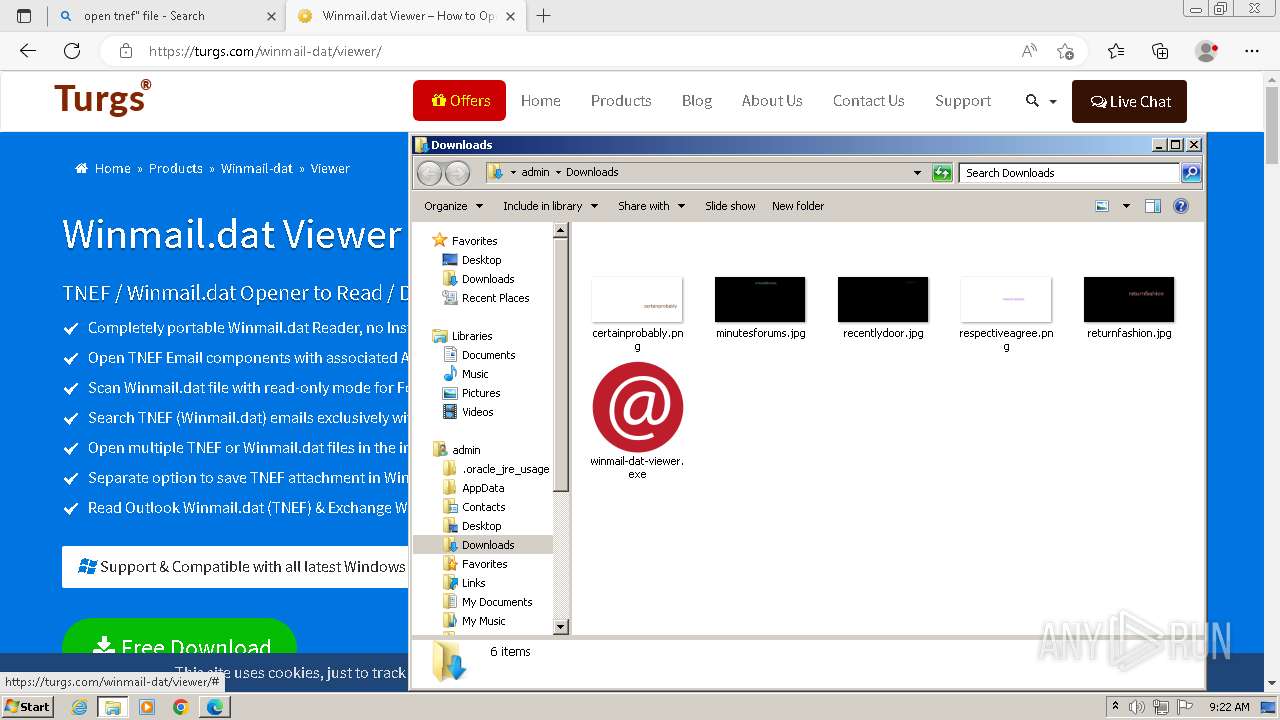Show the preview pane icon

coord(1153,206)
